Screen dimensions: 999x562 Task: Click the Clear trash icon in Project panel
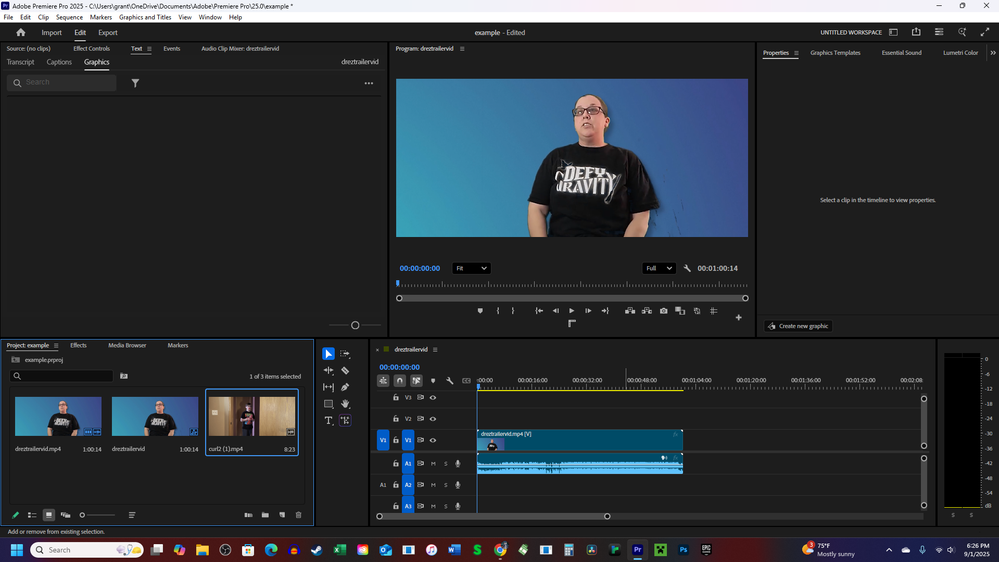click(298, 515)
